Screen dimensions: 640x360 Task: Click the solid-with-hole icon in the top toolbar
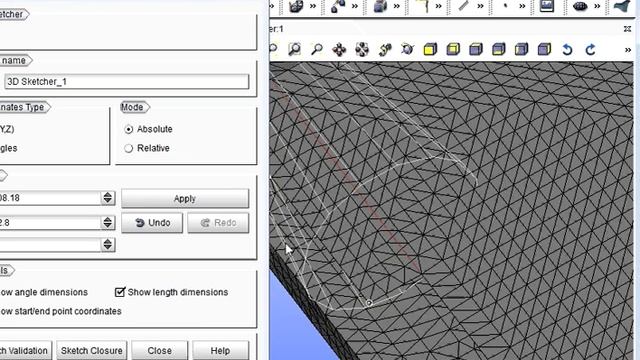coord(296,6)
